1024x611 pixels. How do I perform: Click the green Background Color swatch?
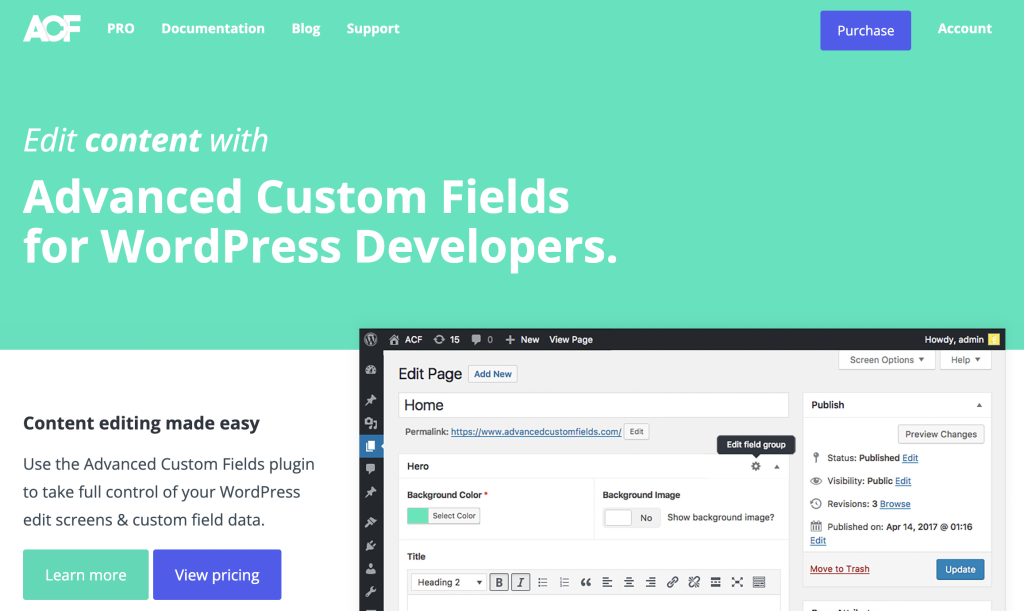point(418,516)
